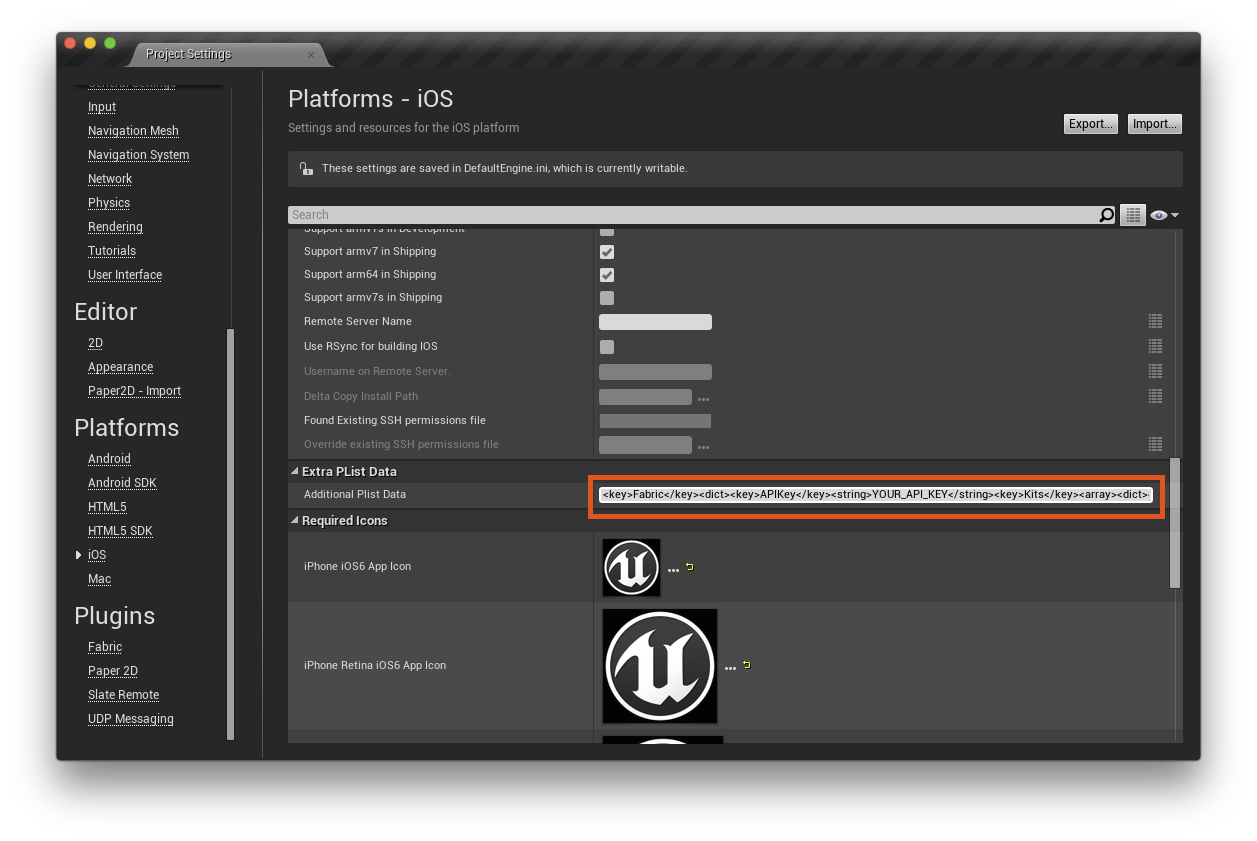Click the sidebar vertical scrollbar
The width and height of the screenshot is (1257, 841).
(x=231, y=534)
